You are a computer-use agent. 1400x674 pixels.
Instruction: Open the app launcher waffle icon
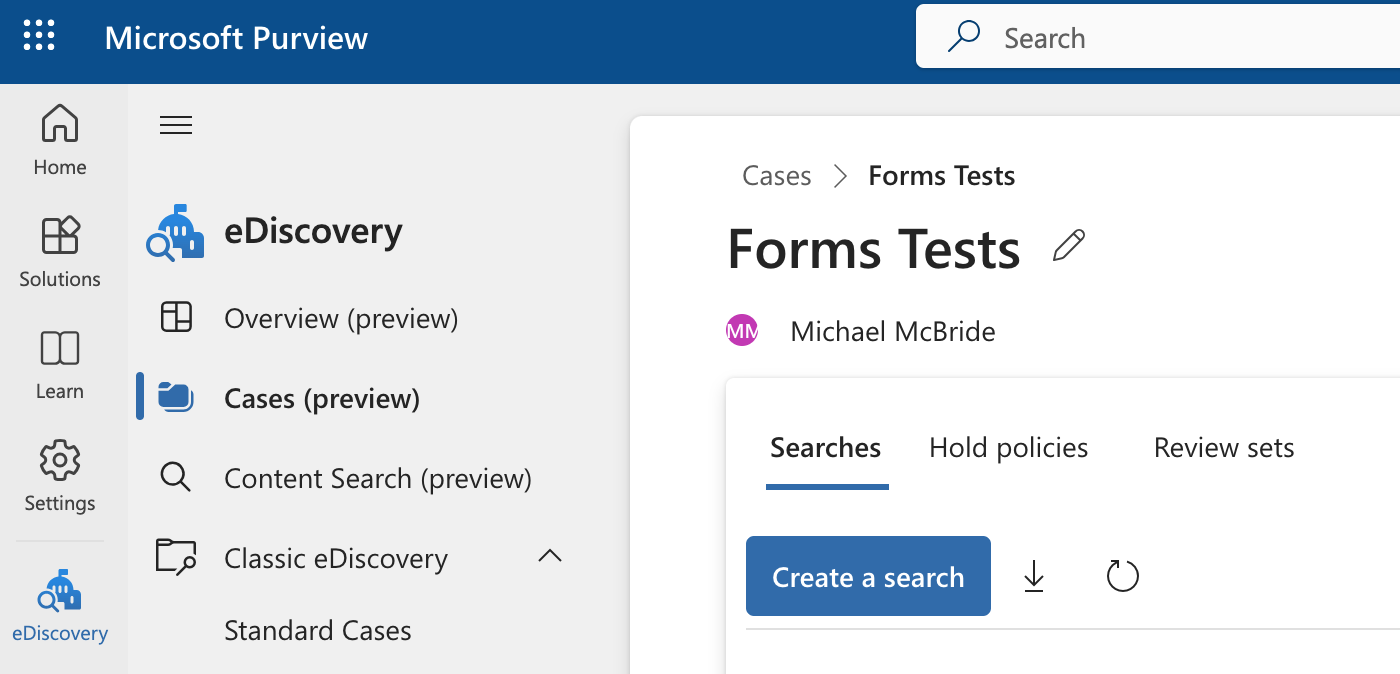coord(39,36)
